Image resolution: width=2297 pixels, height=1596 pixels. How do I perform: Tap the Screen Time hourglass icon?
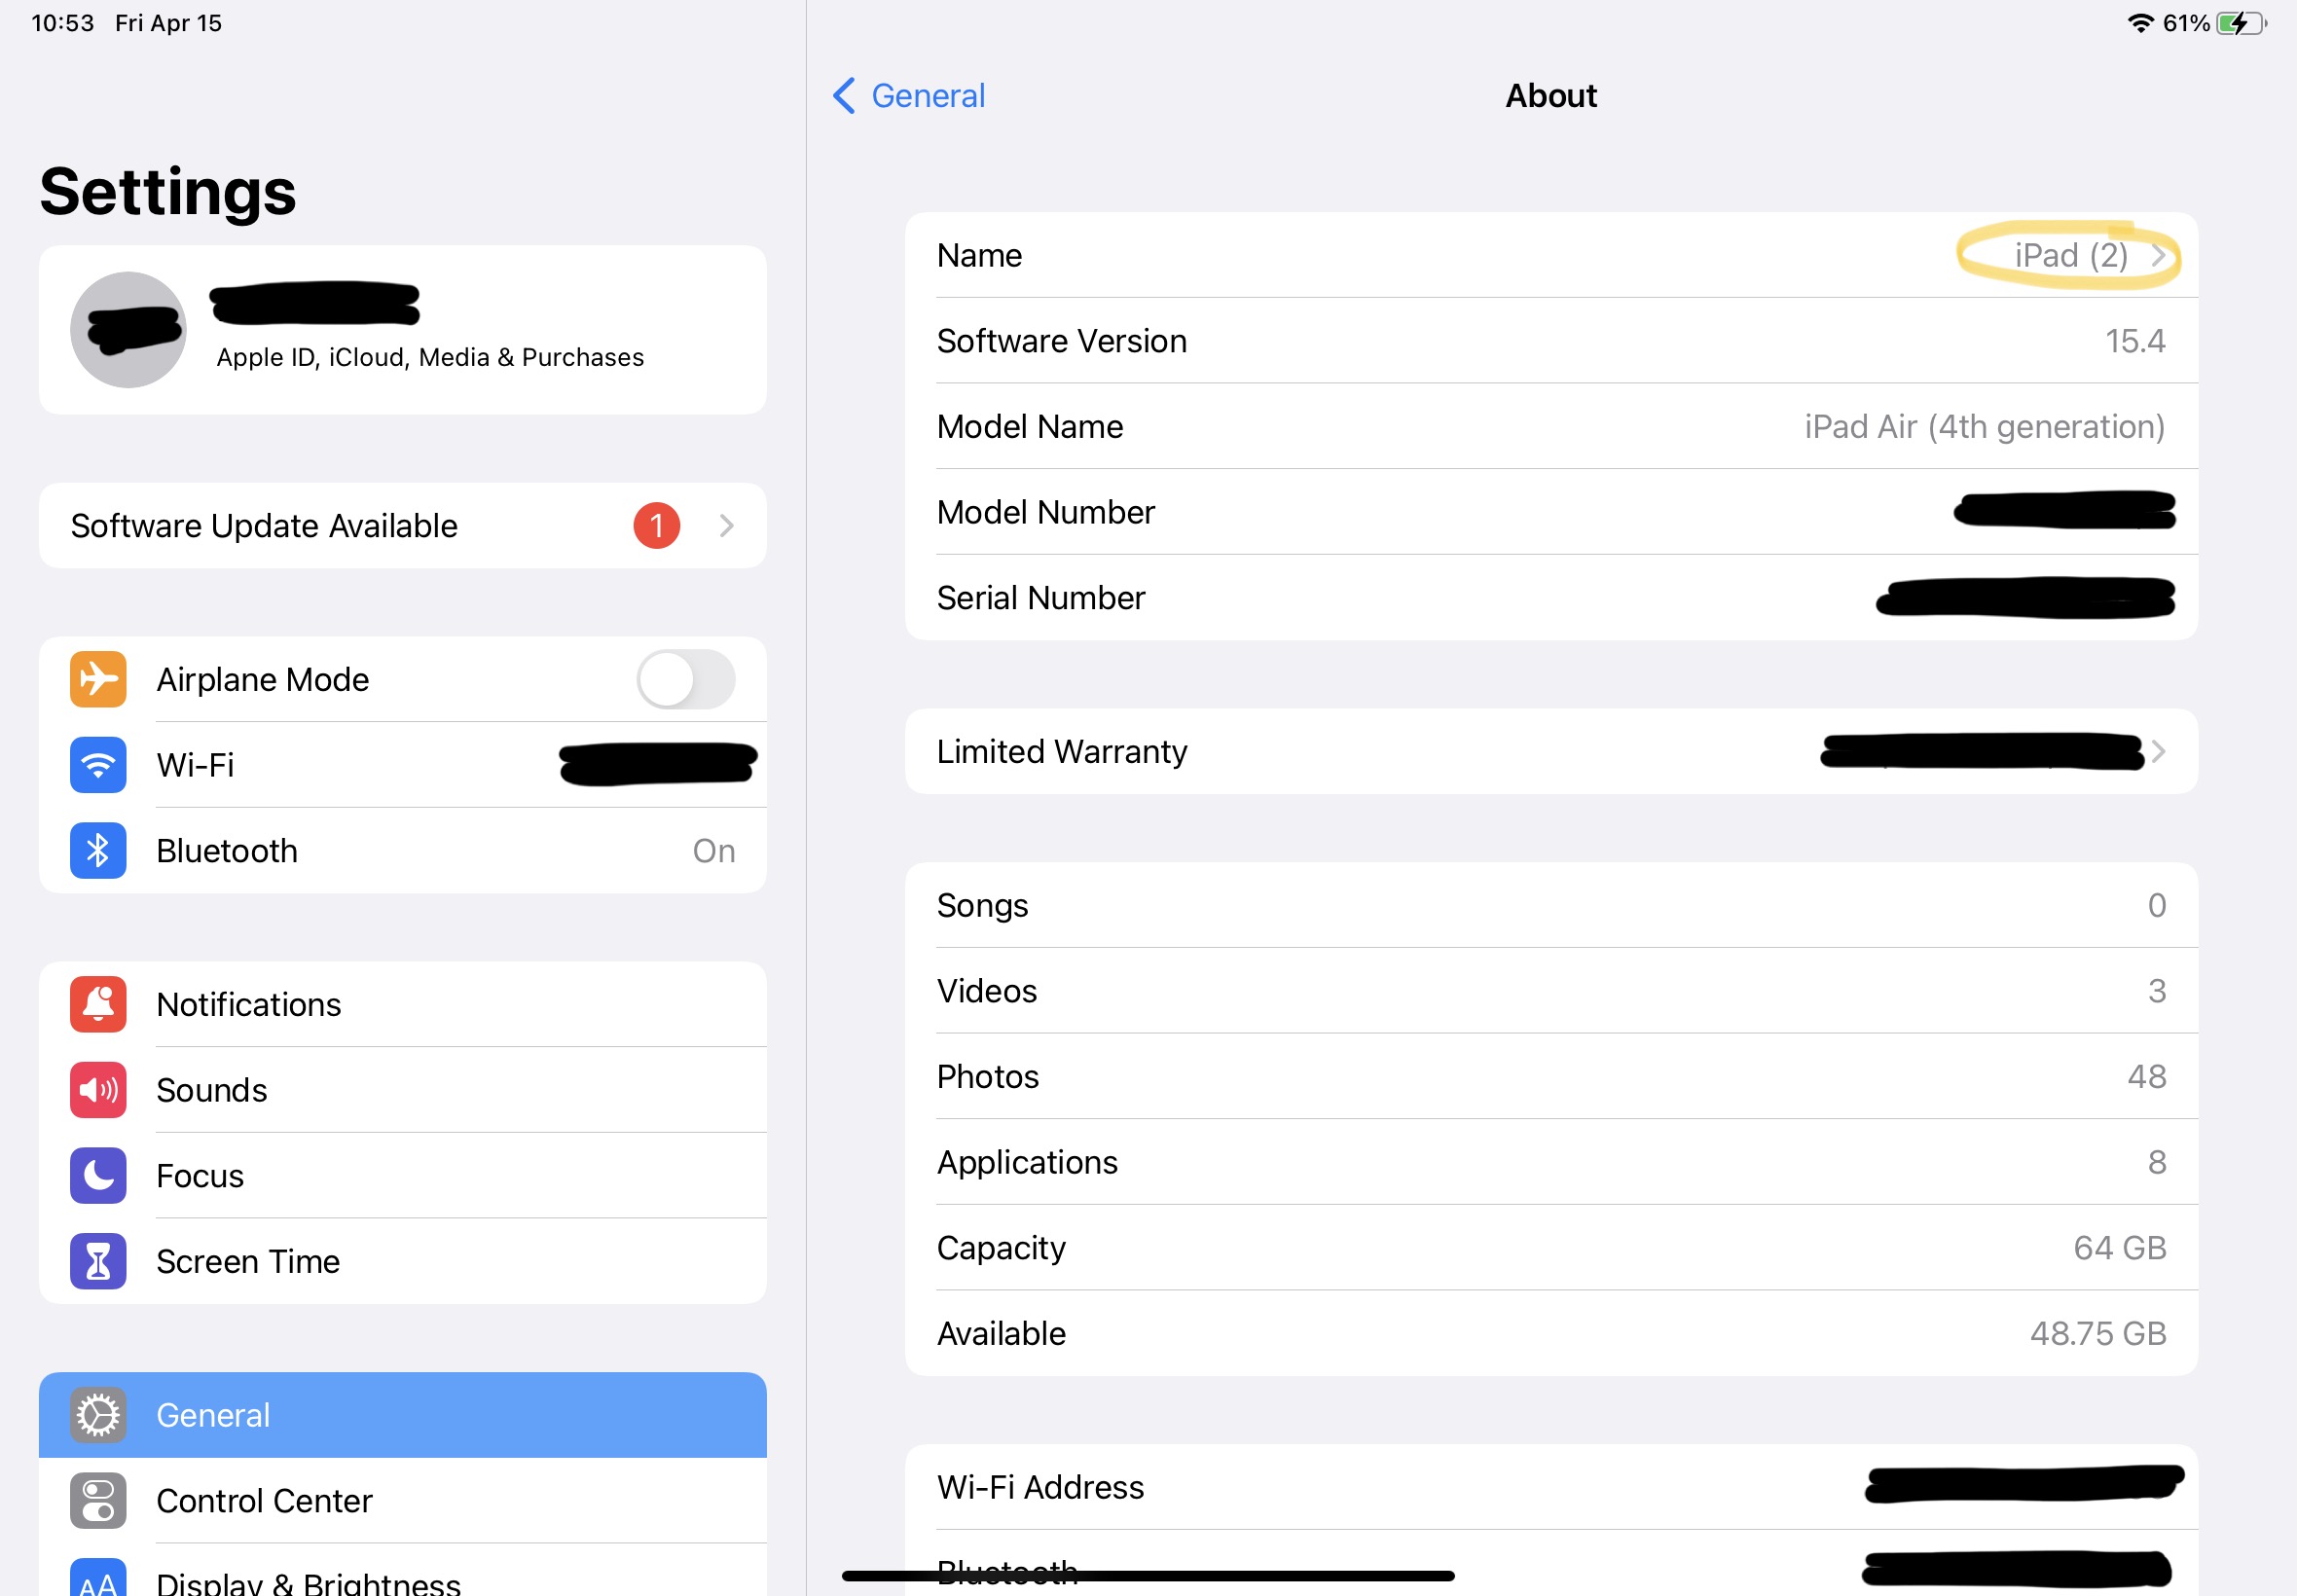(98, 1261)
